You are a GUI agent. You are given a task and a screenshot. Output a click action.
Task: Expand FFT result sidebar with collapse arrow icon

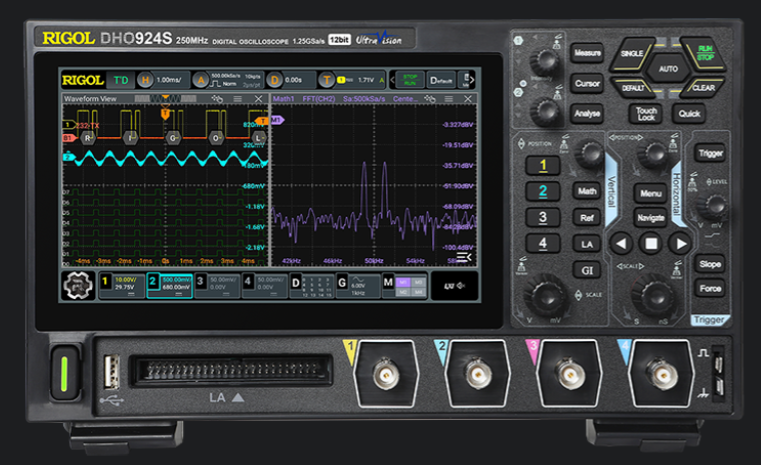pos(464,257)
